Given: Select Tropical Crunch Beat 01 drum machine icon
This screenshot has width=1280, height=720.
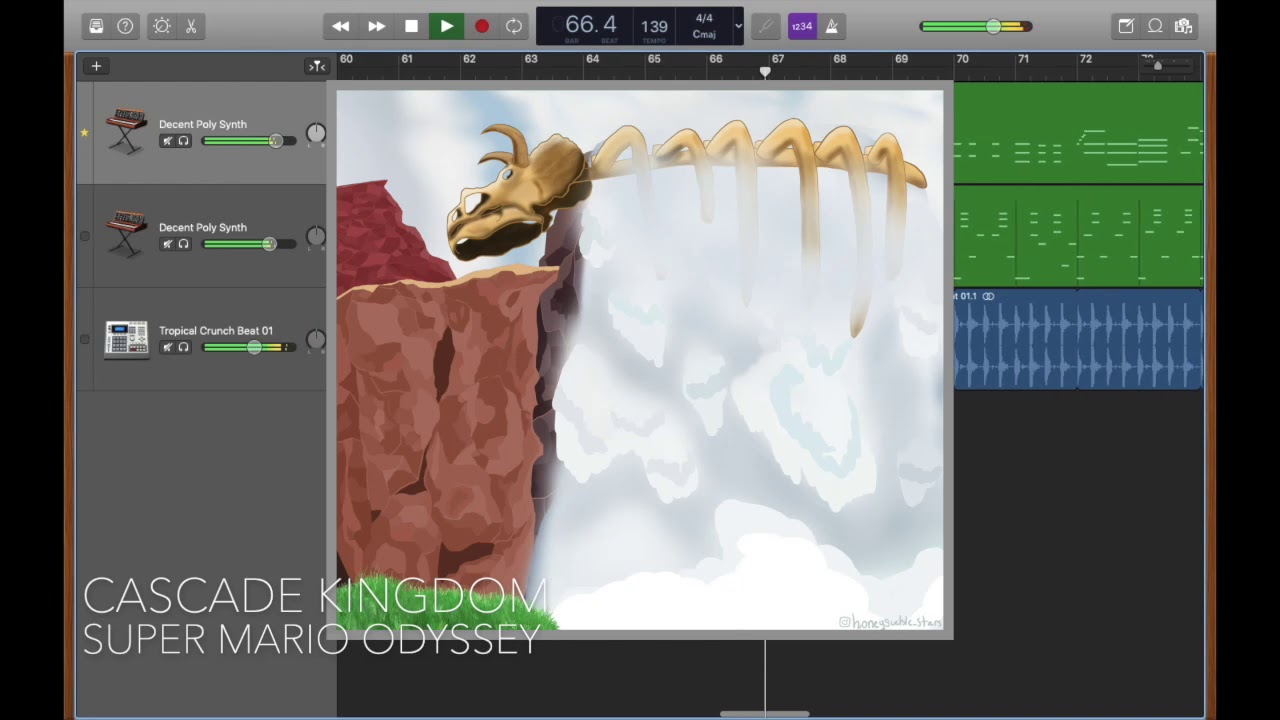Looking at the screenshot, I should 126,339.
